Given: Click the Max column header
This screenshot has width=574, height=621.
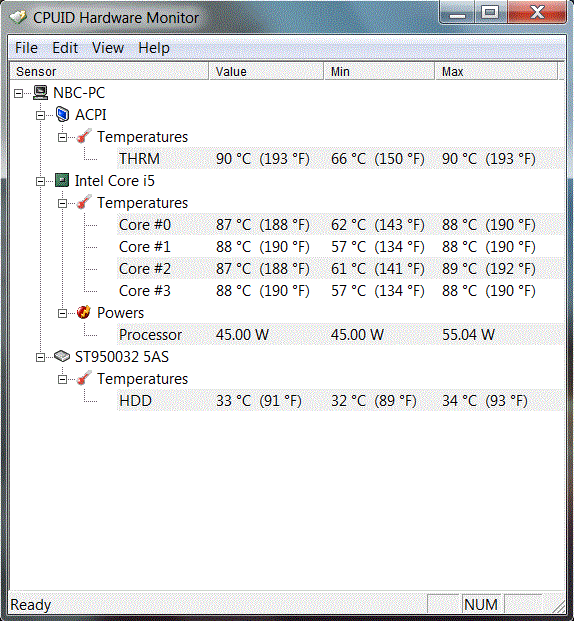Looking at the screenshot, I should pos(496,71).
